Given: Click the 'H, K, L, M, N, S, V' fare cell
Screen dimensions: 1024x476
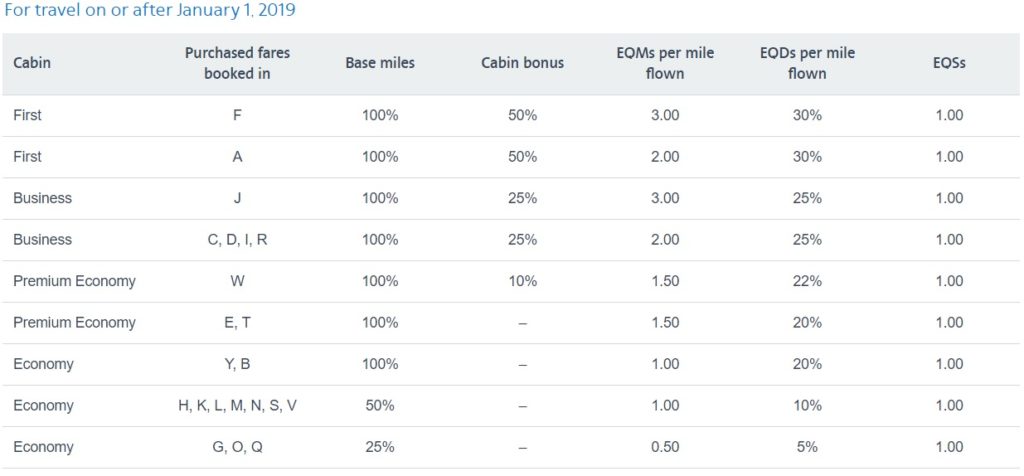Looking at the screenshot, I should tap(237, 406).
